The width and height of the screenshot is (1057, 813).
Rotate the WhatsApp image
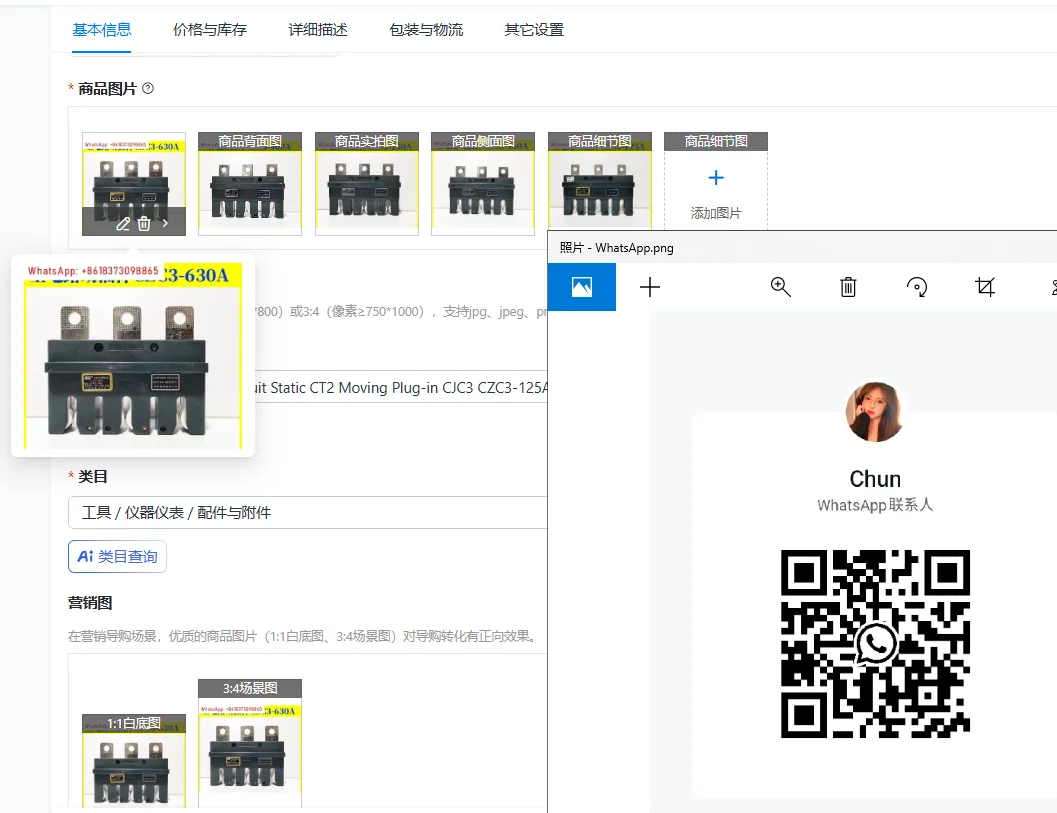[916, 288]
